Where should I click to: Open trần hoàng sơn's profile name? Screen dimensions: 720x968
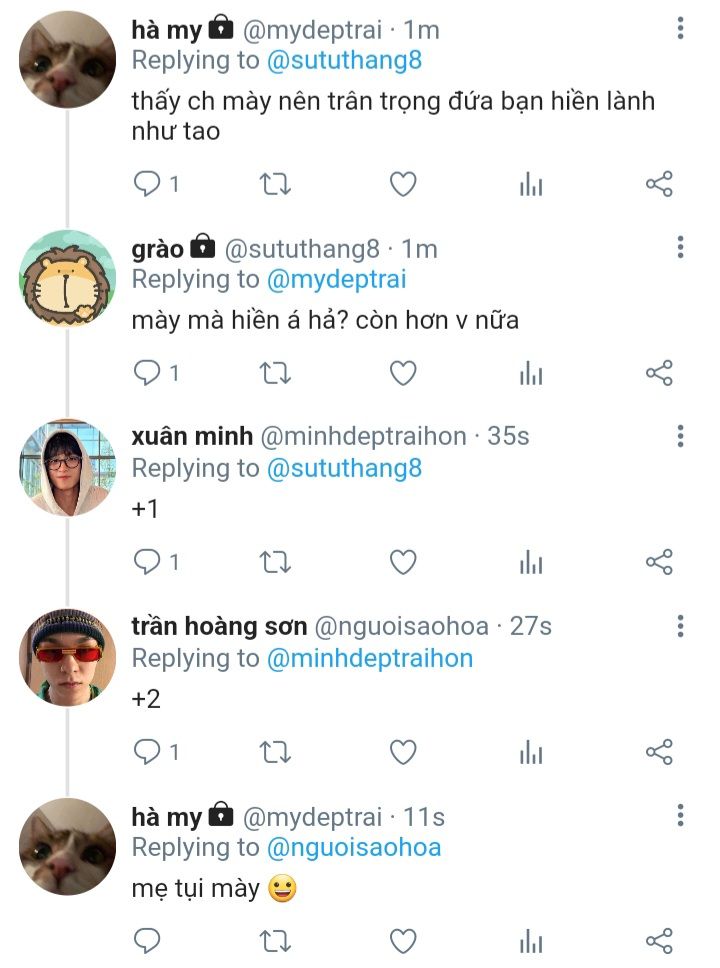click(x=219, y=627)
